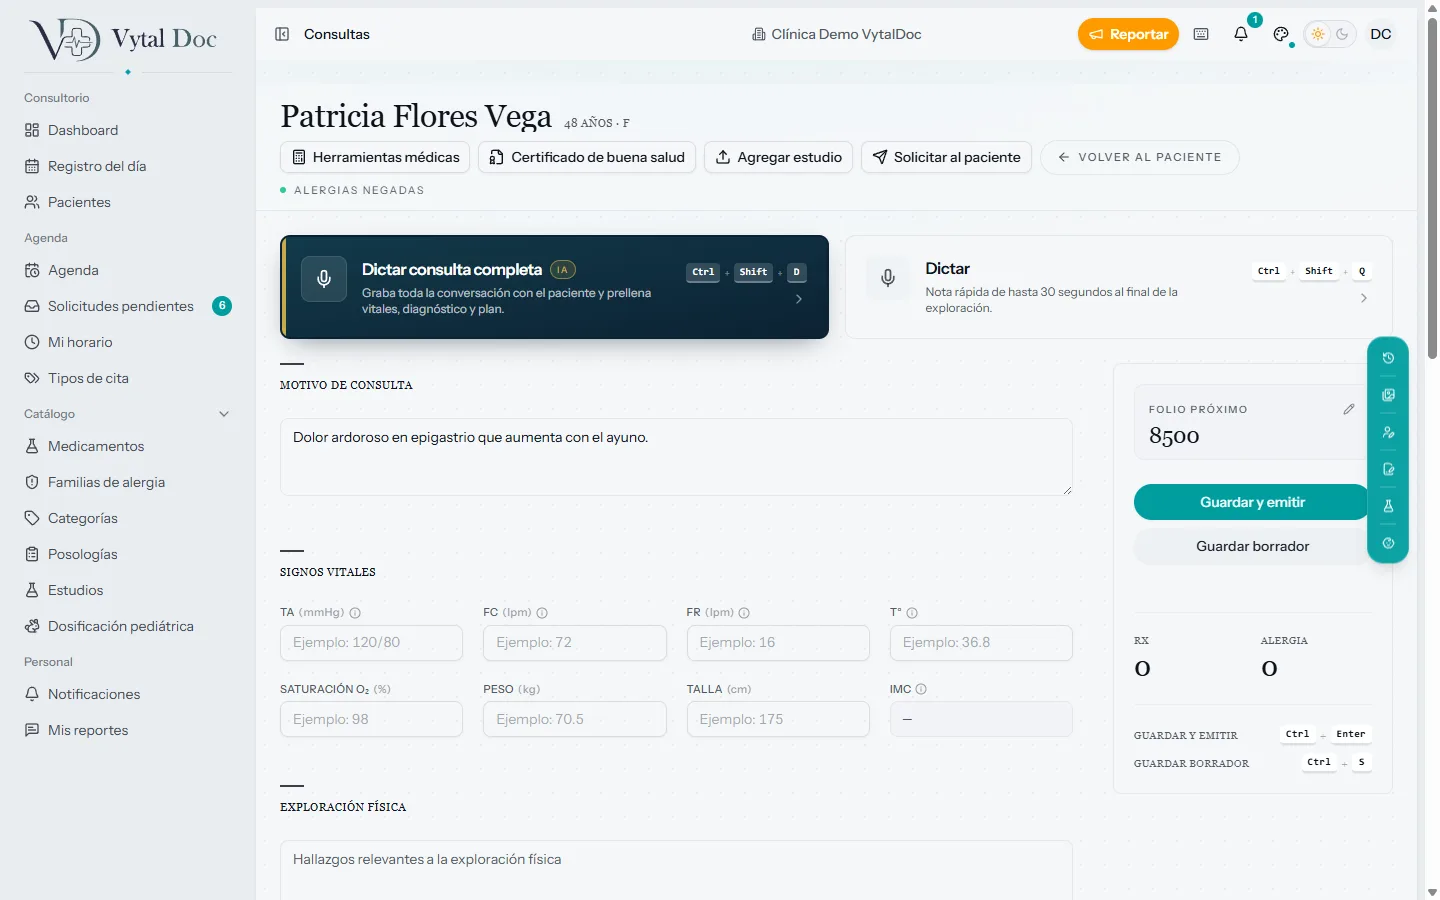Open the keyboard shortcuts icon in header
The width and height of the screenshot is (1440, 900).
click(x=1201, y=34)
